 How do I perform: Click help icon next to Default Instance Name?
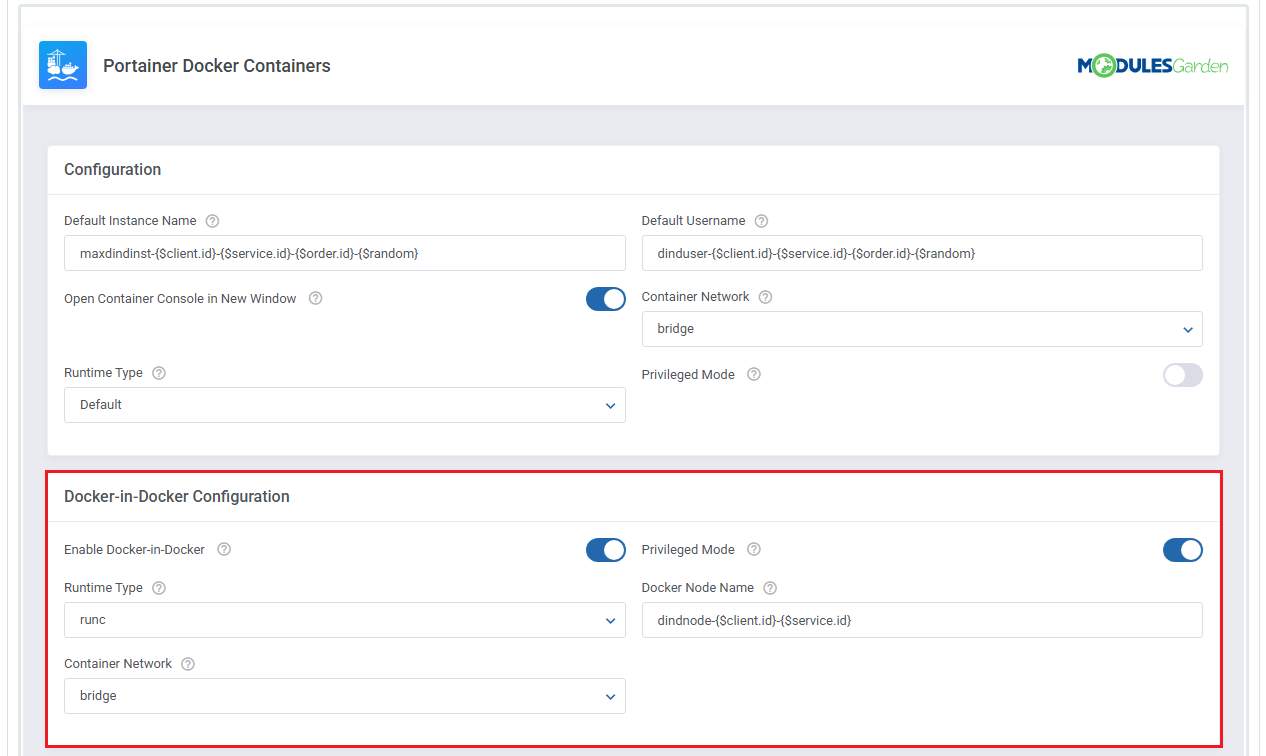pyautogui.click(x=212, y=221)
